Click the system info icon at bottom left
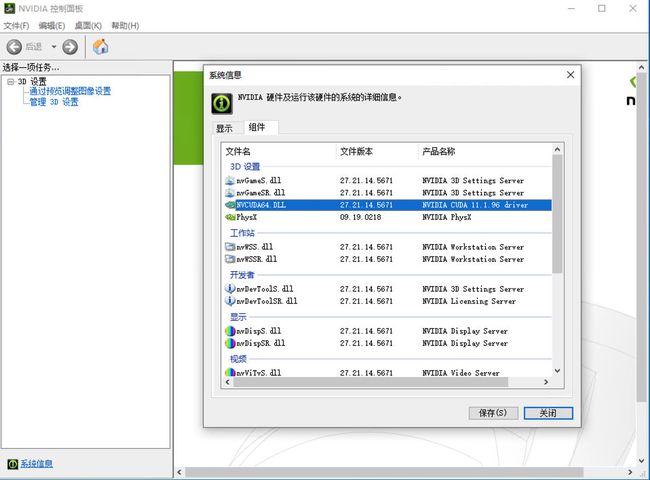The width and height of the screenshot is (650, 480). (13, 464)
